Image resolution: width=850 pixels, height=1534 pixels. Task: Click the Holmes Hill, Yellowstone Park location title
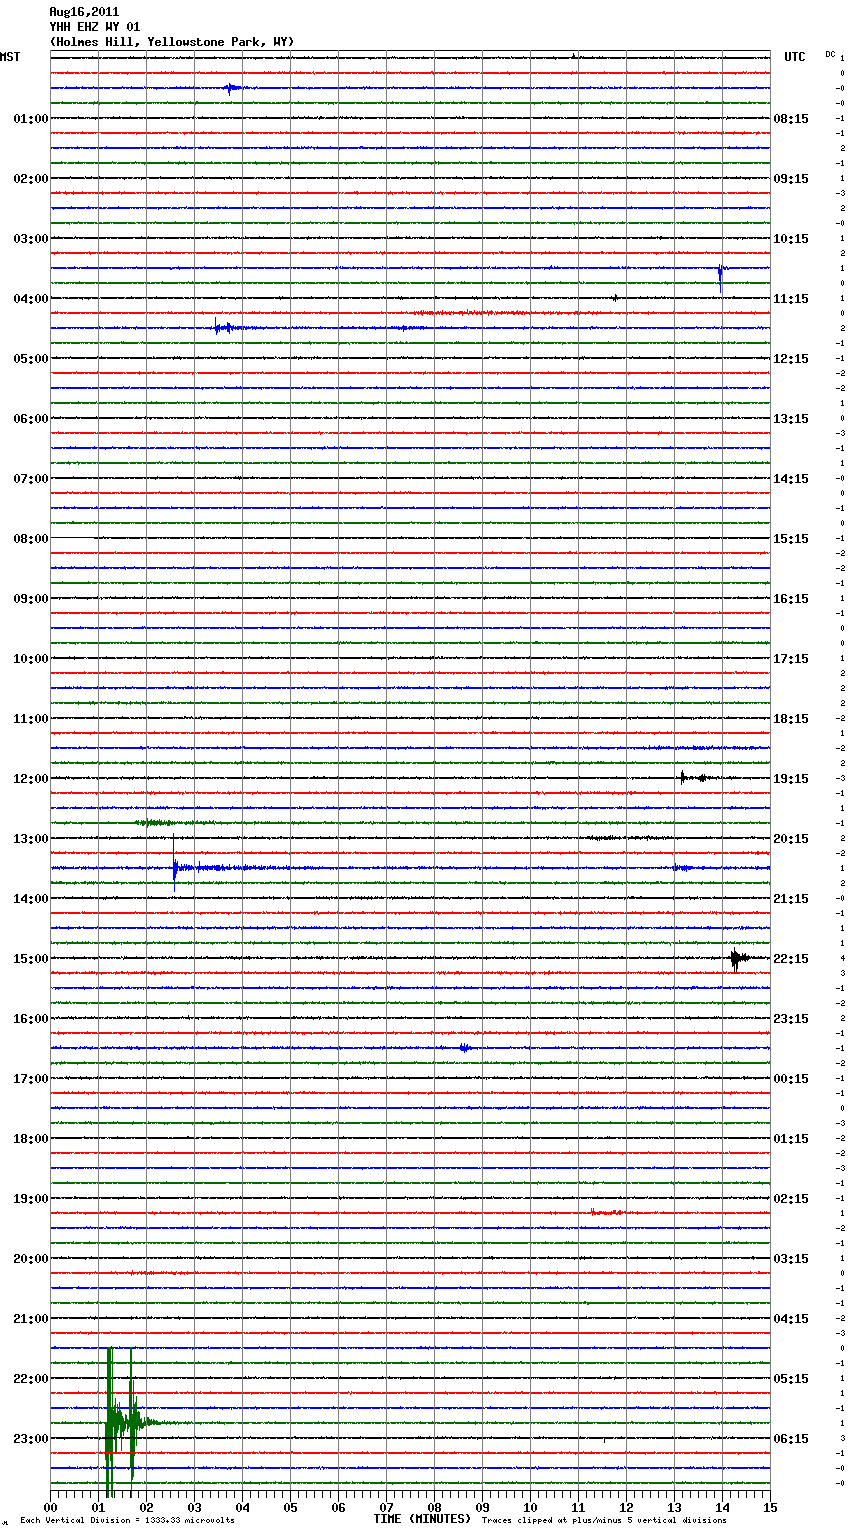pos(172,42)
